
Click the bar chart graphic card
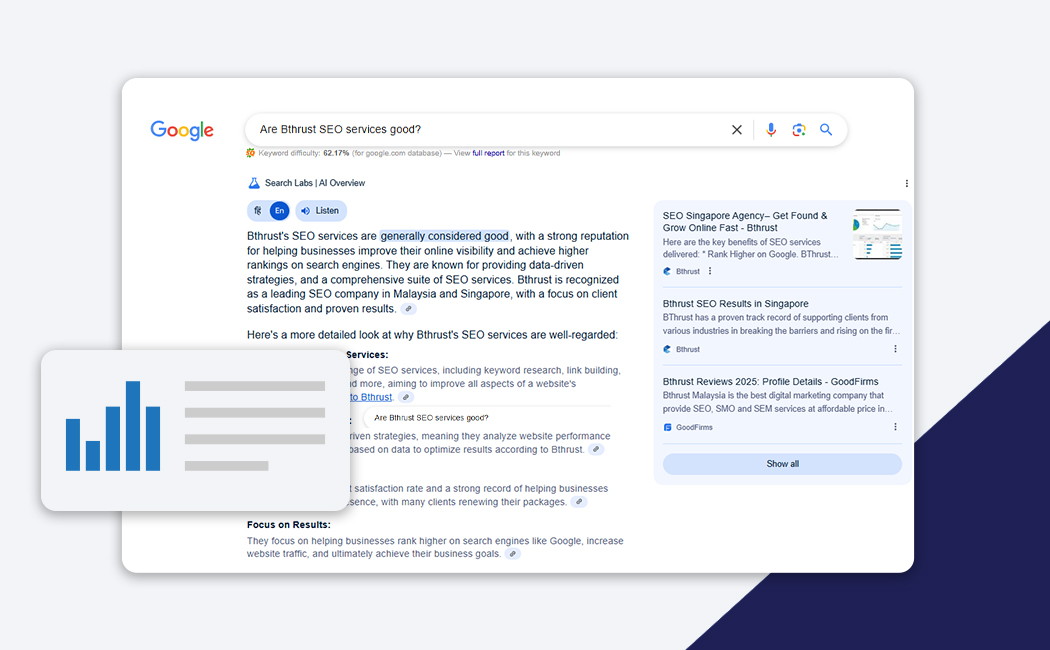tap(196, 430)
